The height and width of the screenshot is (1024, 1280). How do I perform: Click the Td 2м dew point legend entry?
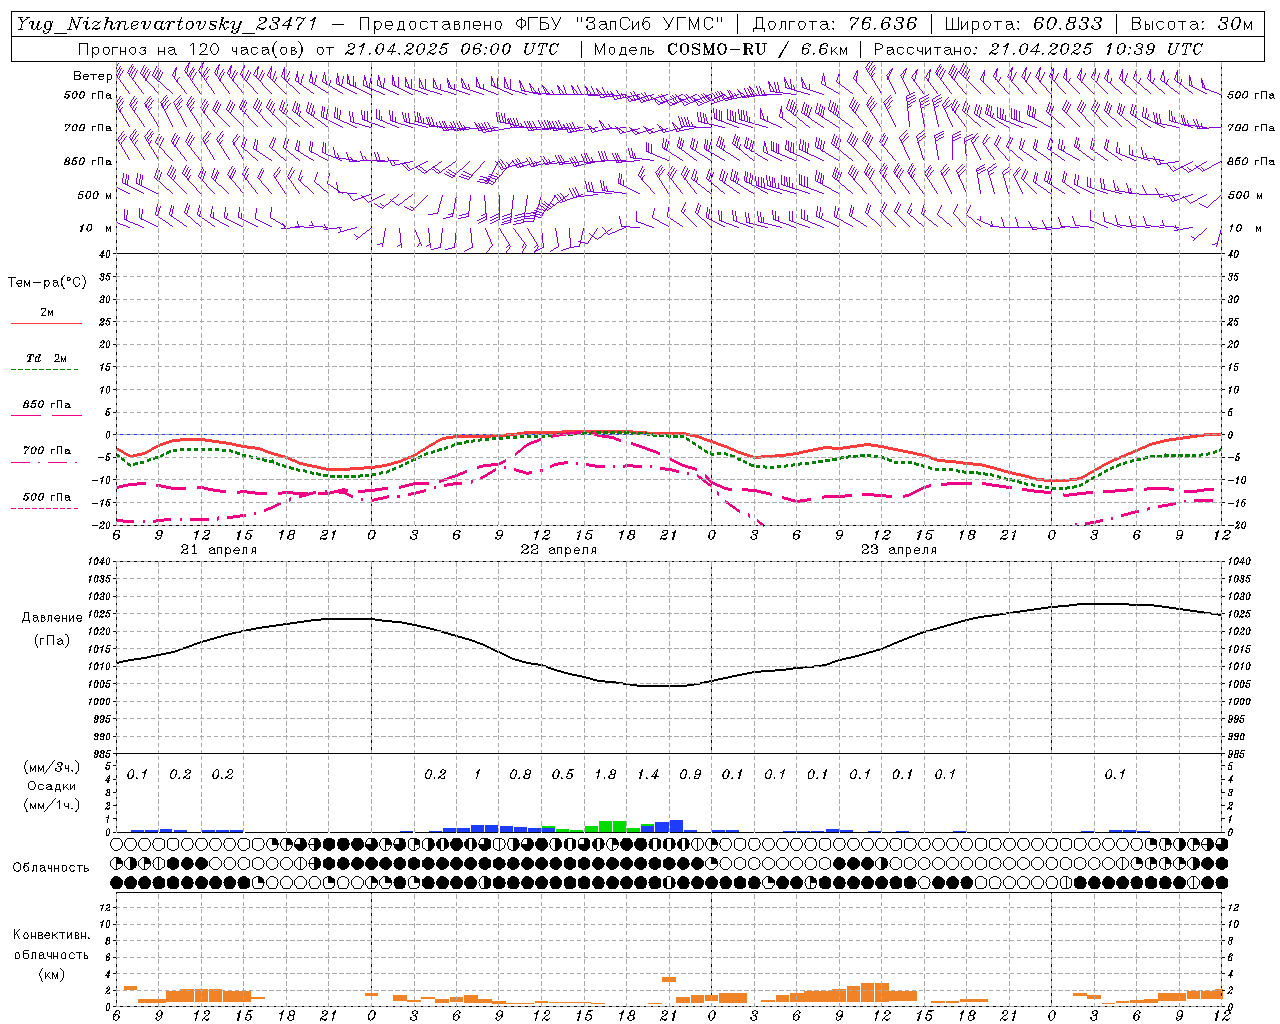coord(47,358)
